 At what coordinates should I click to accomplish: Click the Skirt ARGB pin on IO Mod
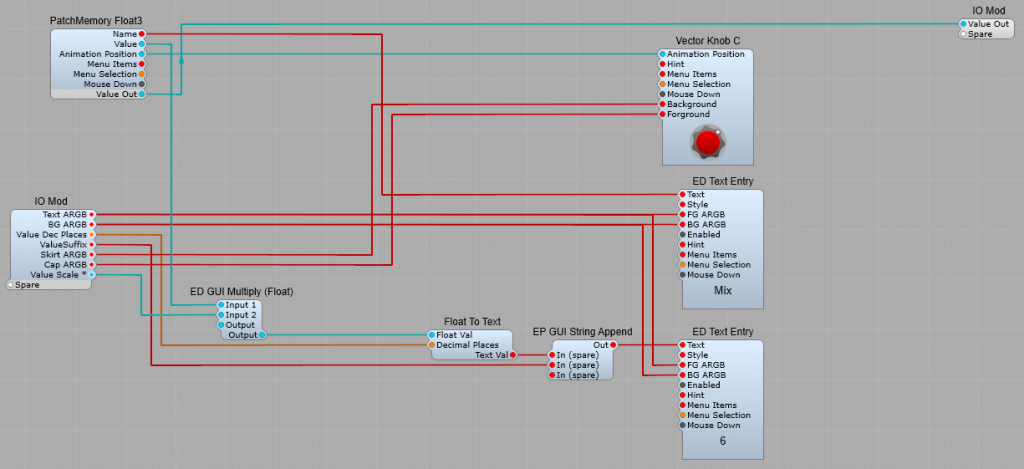(x=92, y=254)
